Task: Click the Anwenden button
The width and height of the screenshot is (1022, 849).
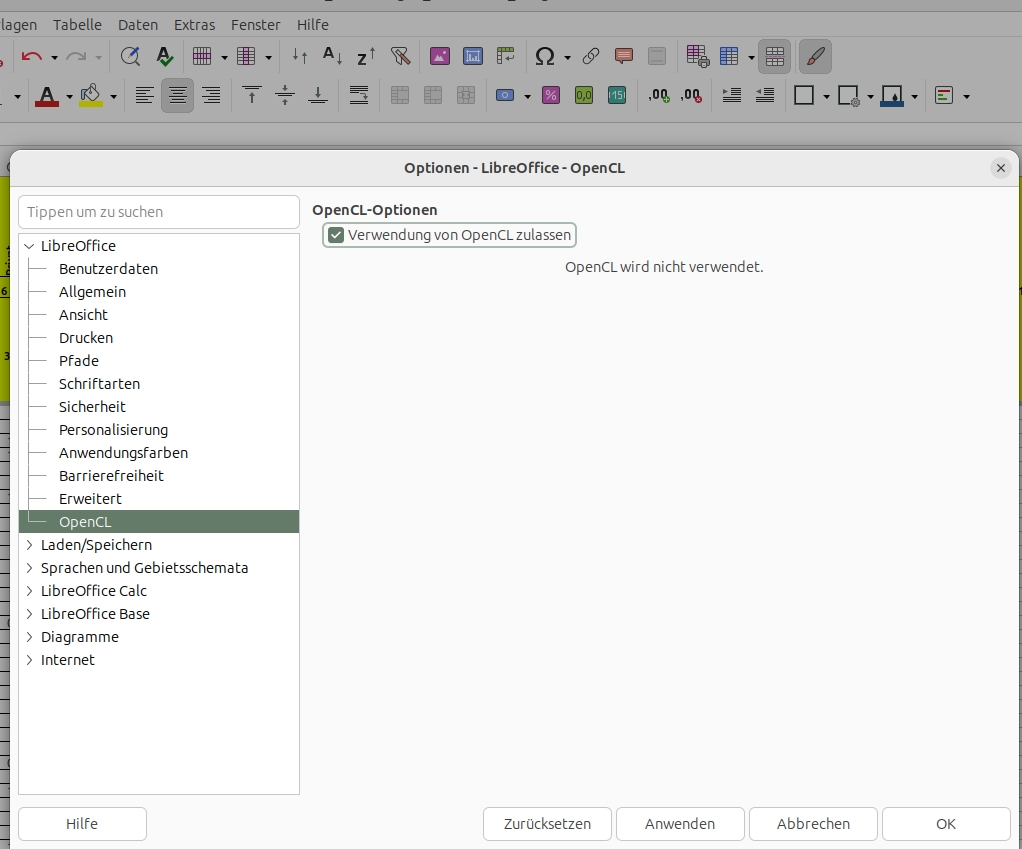Action: (680, 824)
